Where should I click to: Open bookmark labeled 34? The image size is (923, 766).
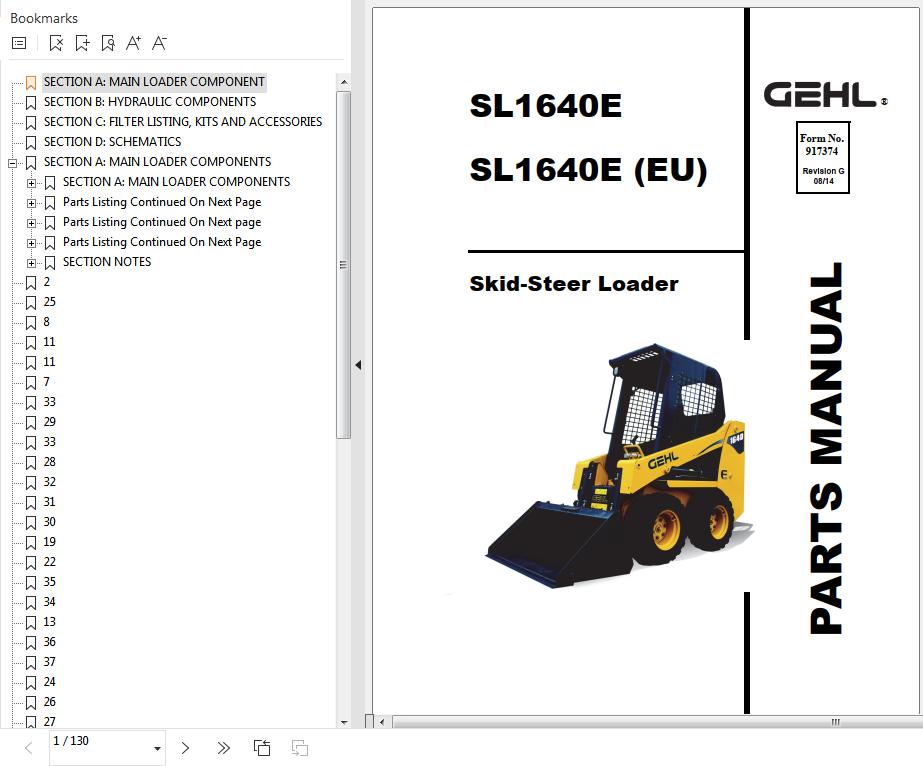point(49,602)
